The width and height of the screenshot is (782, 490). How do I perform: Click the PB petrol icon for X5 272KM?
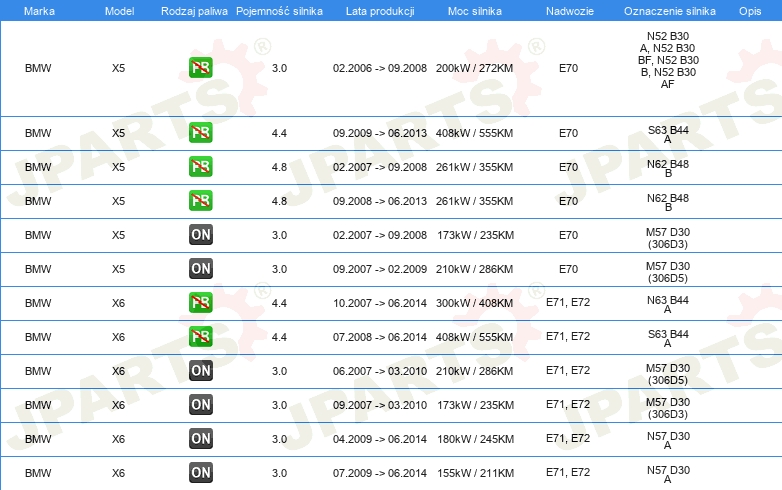pyautogui.click(x=200, y=68)
